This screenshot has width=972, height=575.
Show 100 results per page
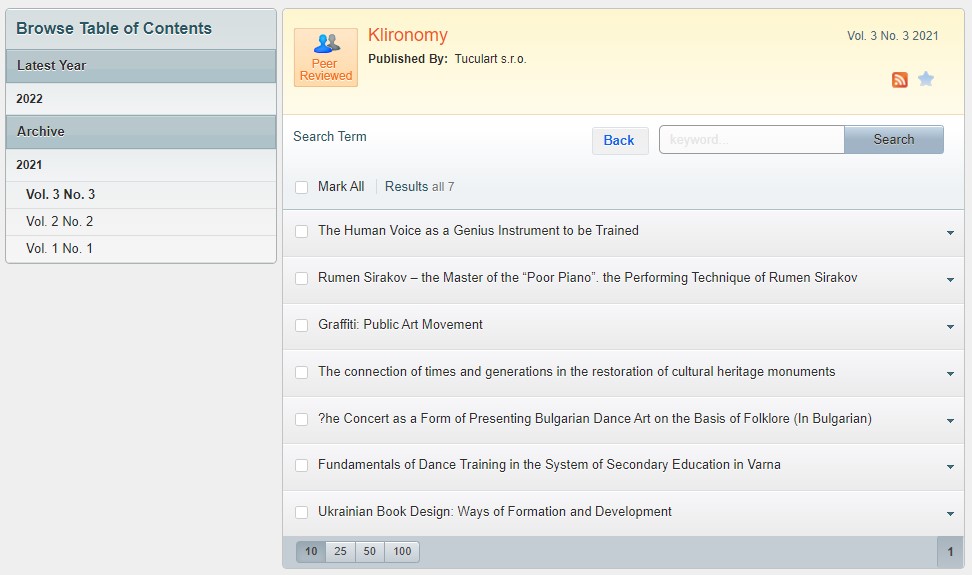tap(402, 552)
